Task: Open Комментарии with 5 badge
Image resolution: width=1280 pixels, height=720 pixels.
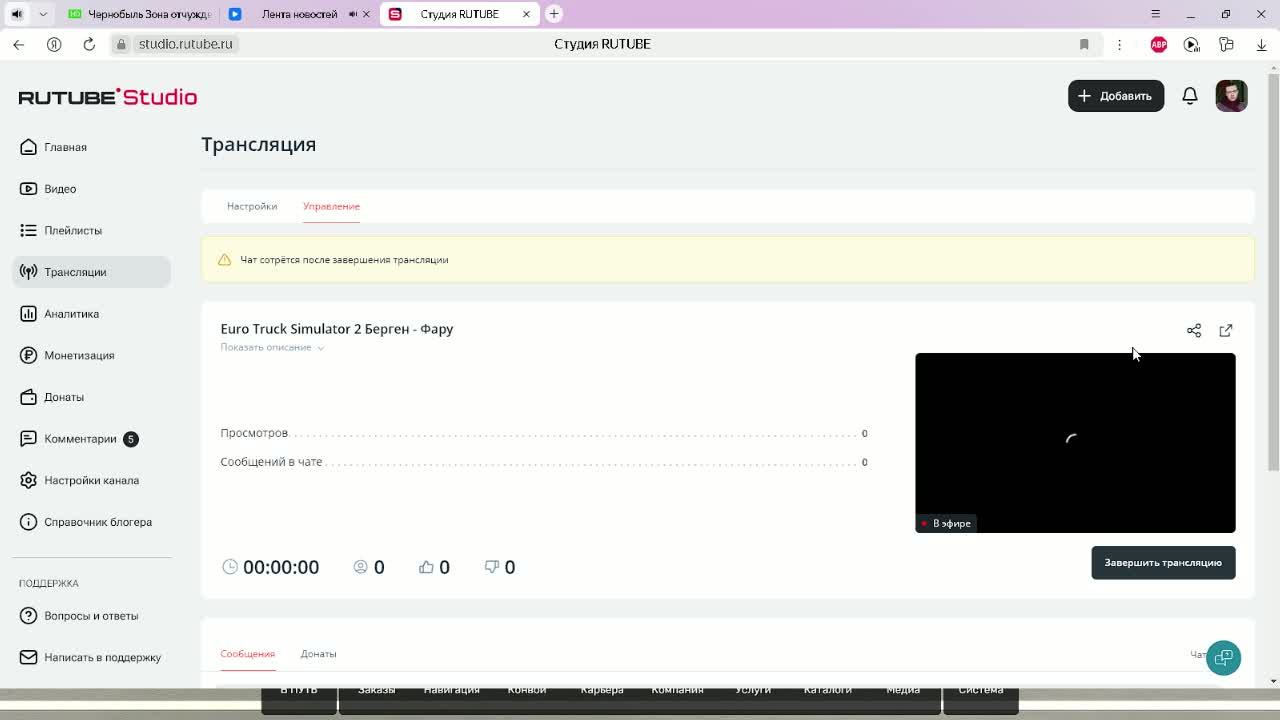Action: (x=91, y=439)
